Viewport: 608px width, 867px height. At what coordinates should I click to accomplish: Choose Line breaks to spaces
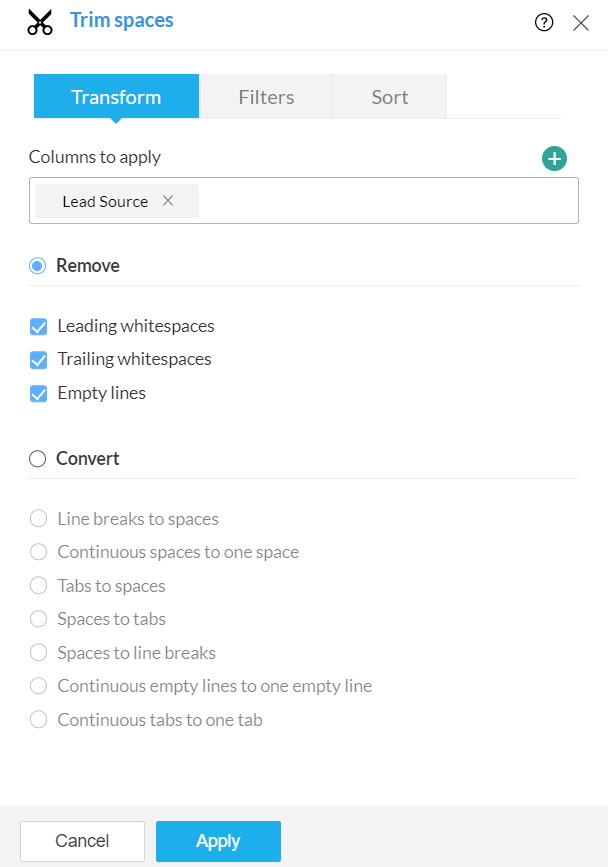[x=39, y=519]
